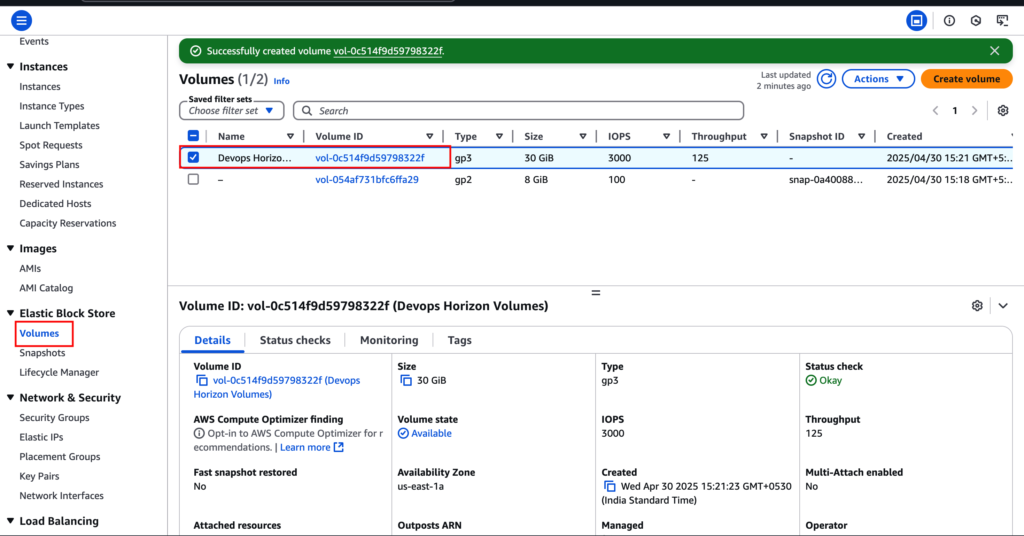1024x536 pixels.
Task: Click the search magnifier icon
Action: (307, 111)
